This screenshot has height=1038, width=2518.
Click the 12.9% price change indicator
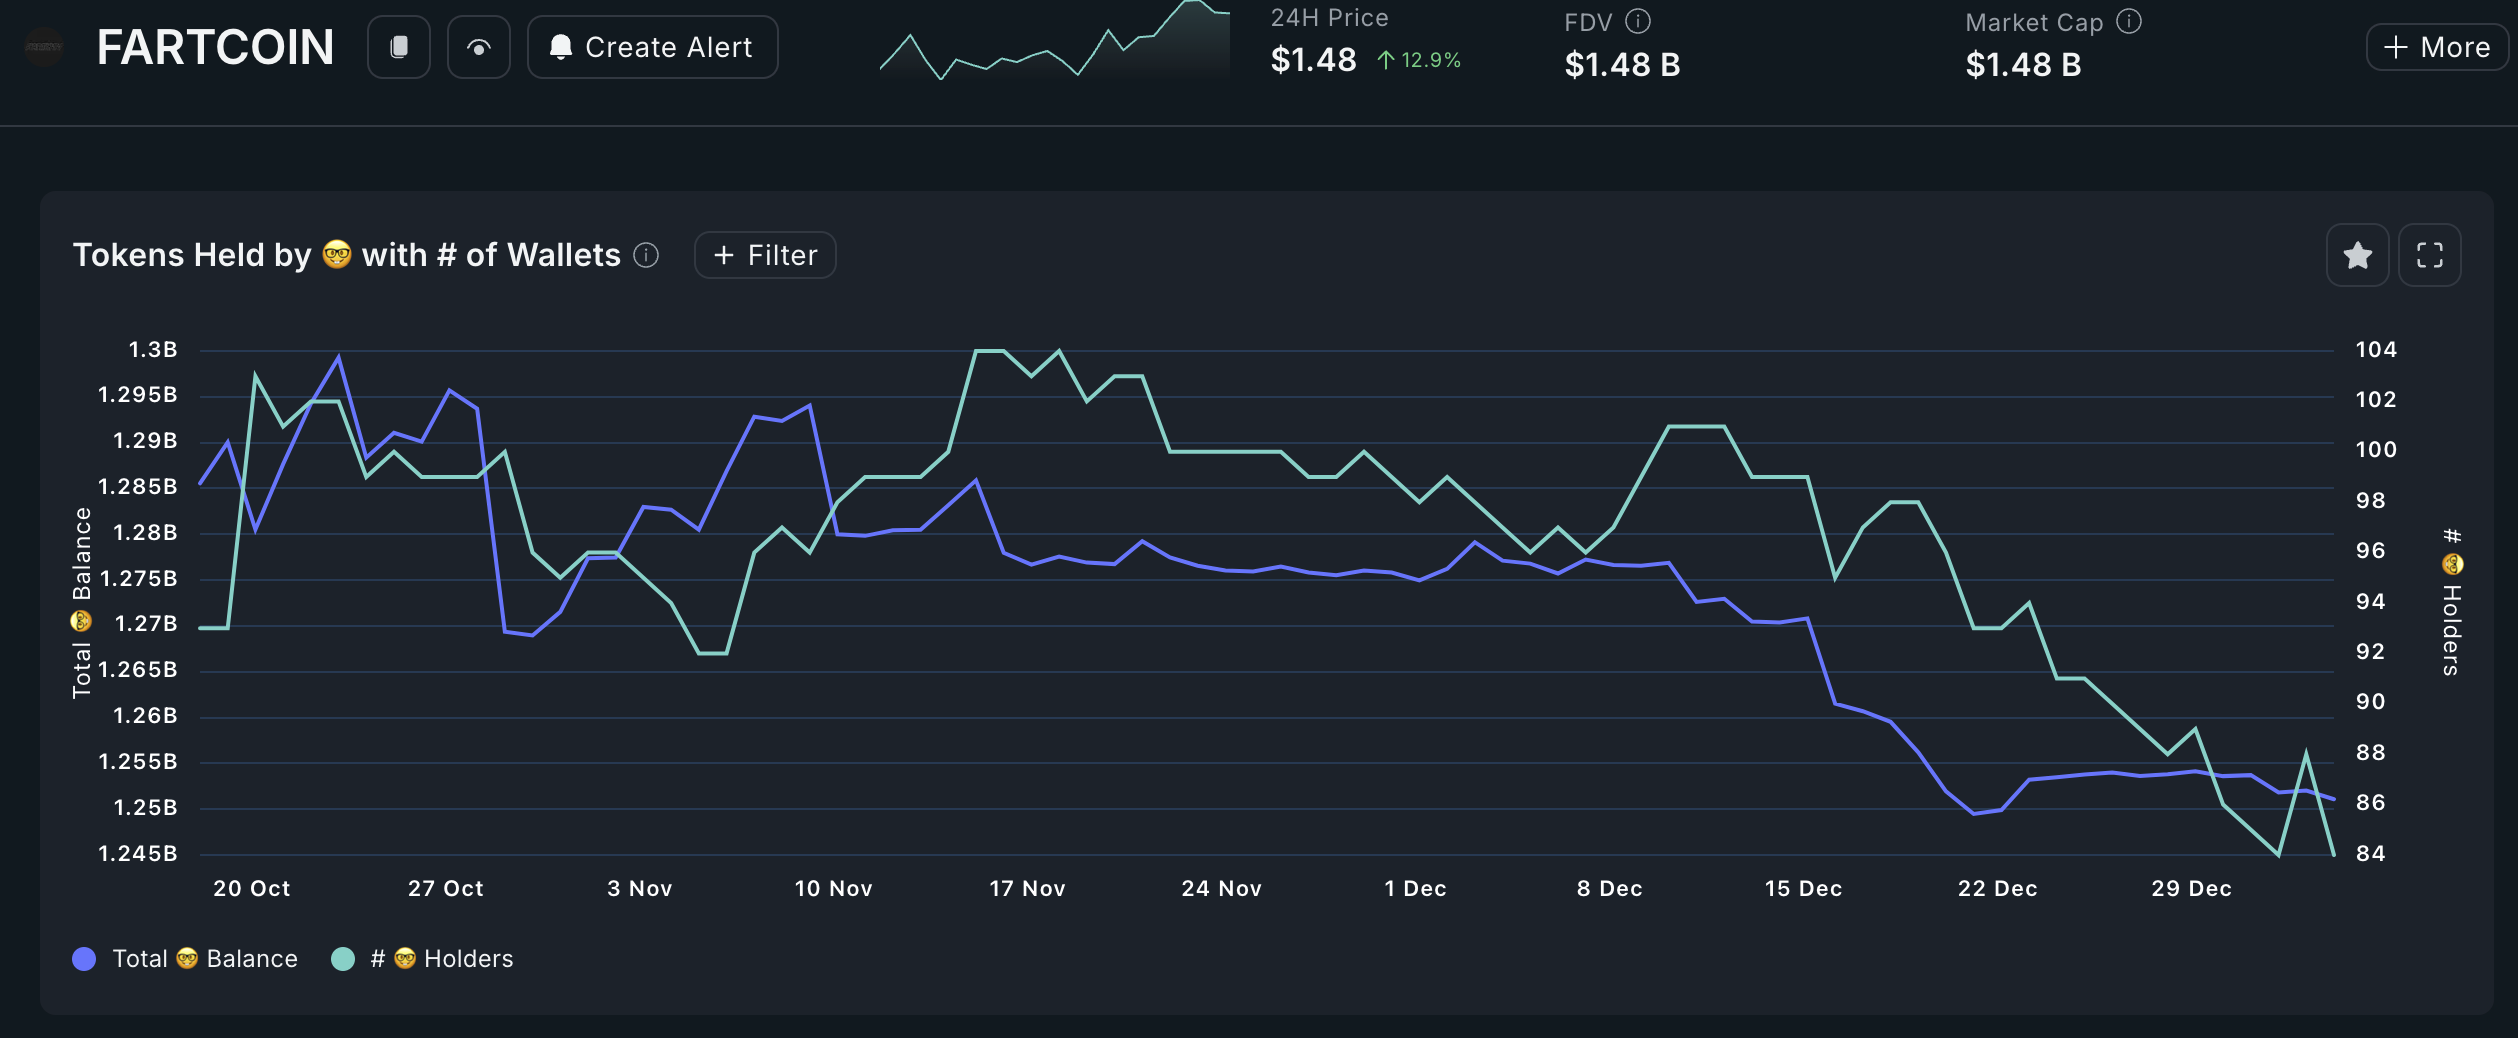click(x=1420, y=61)
